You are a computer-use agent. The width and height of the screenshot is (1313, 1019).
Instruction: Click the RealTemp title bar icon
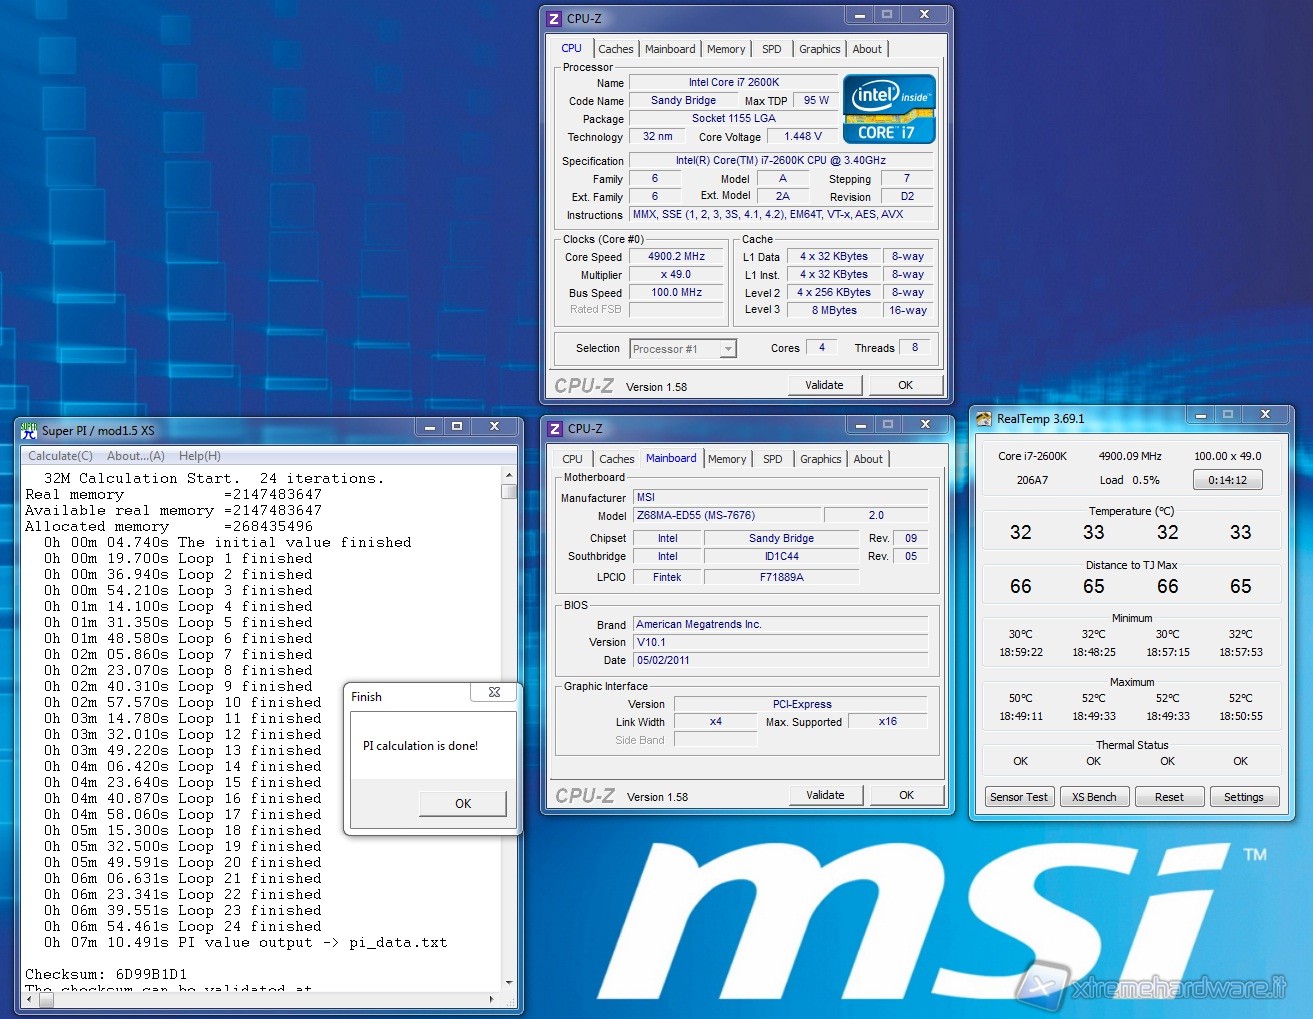tap(984, 419)
